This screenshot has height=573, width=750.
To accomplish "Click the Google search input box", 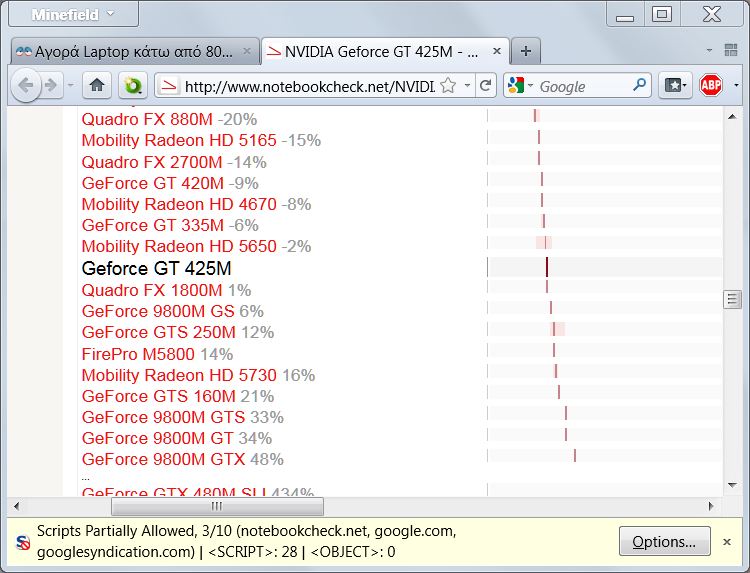I will (584, 87).
